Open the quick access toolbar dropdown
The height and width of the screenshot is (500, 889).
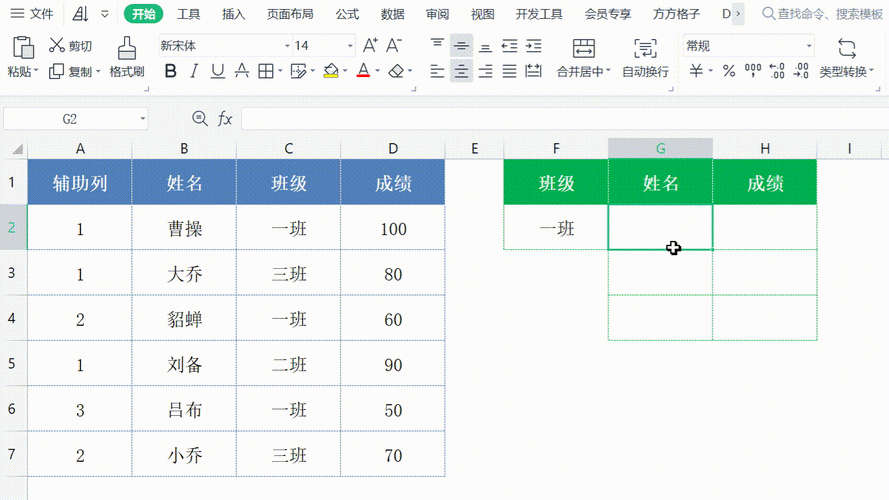click(104, 14)
